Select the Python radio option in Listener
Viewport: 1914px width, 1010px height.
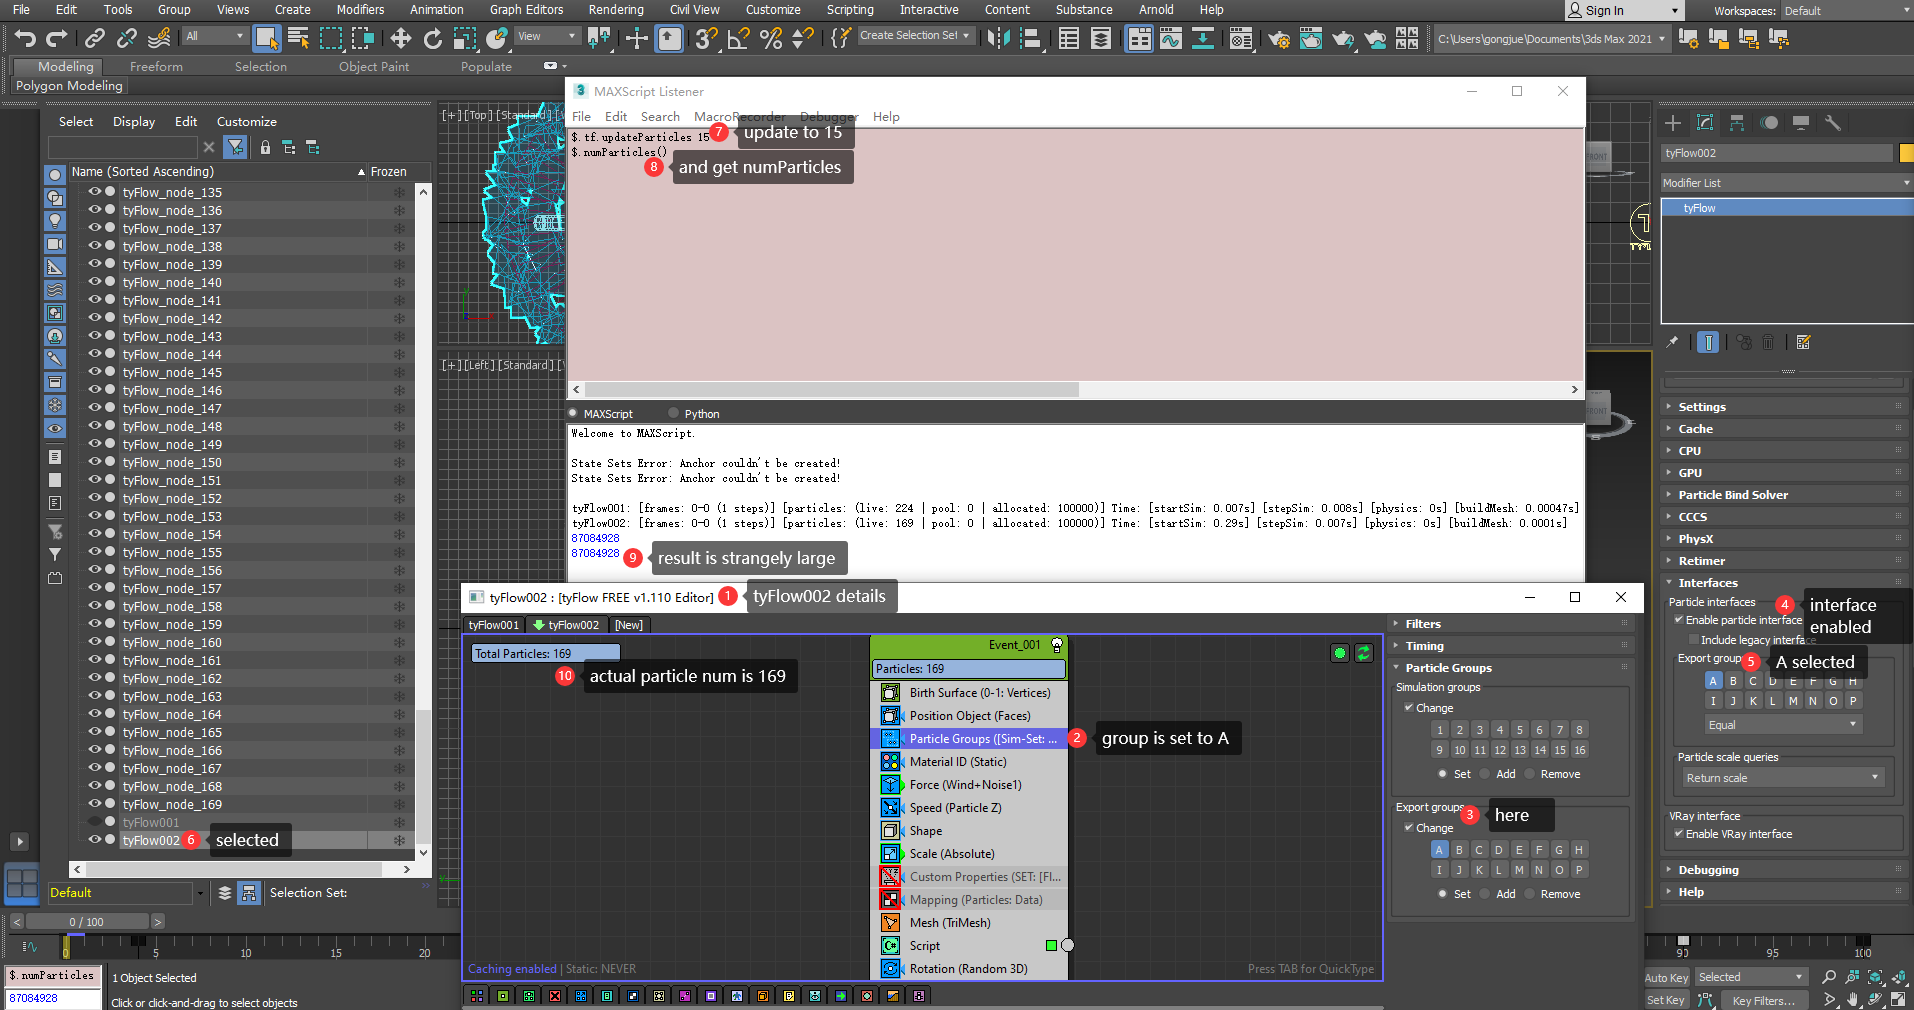pos(673,413)
